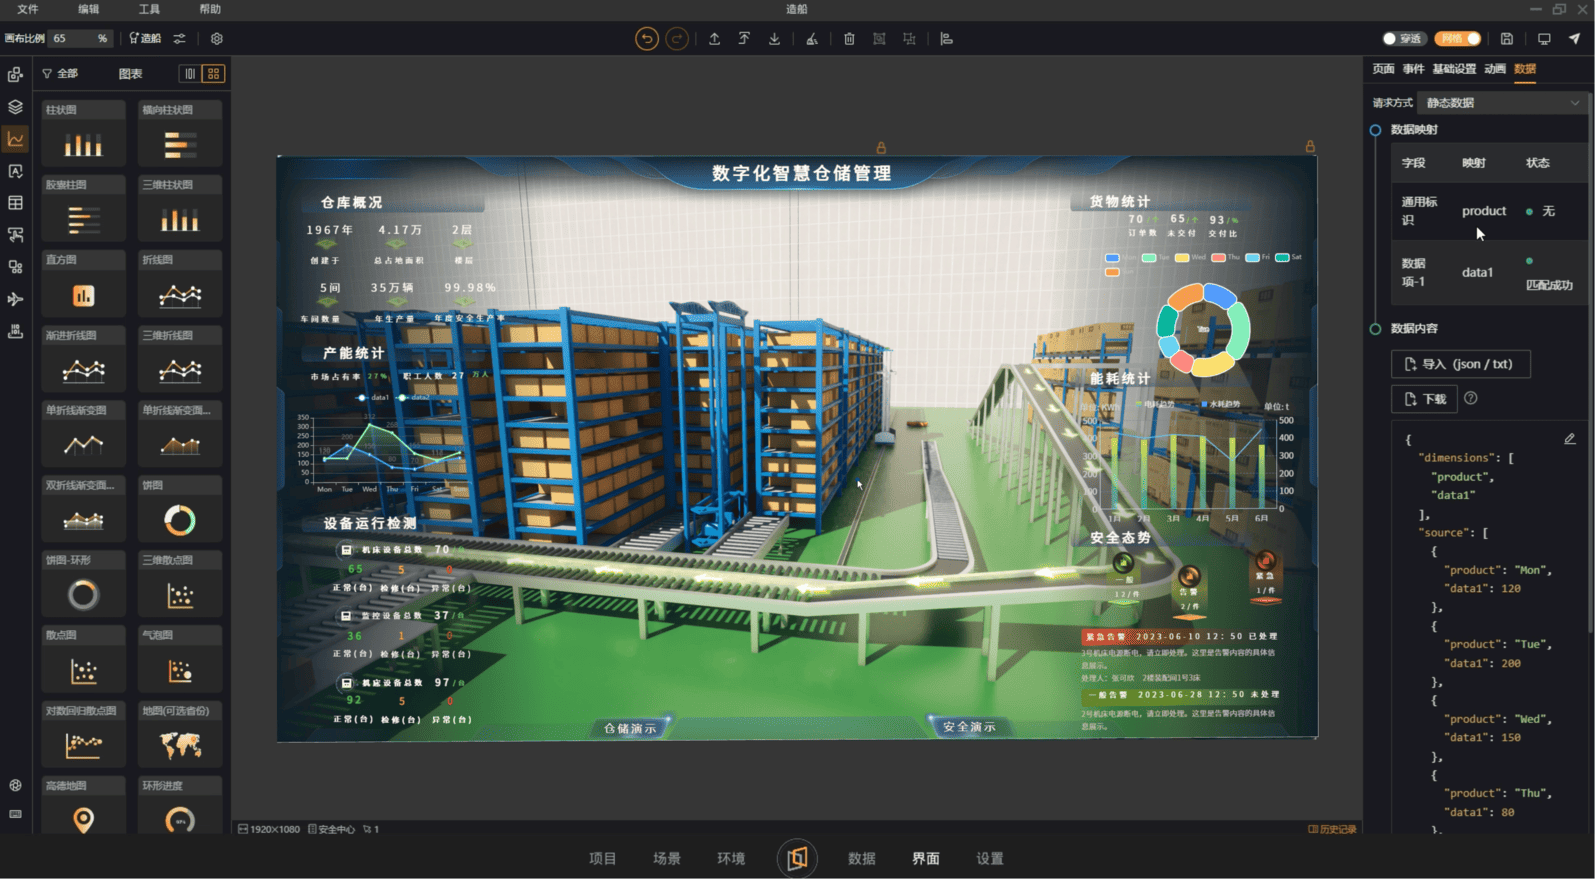The width and height of the screenshot is (1595, 879).
Task: Toggle the 穿透 switch
Action: 1403,39
